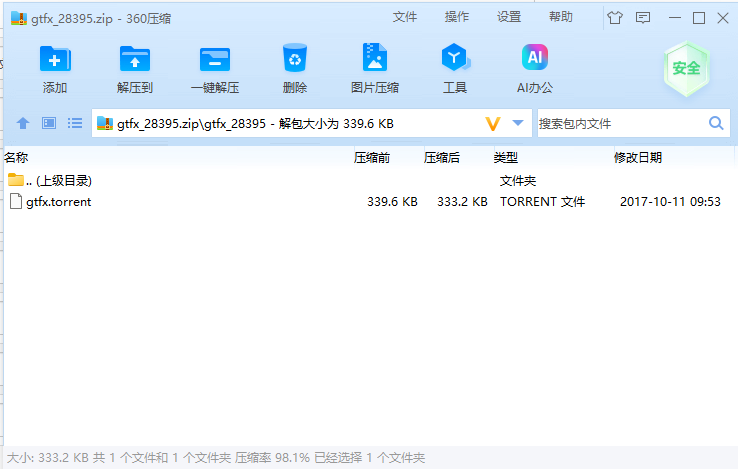This screenshot has width=738, height=469.
Task: Click the 333.2 KB compressed size cell
Action: click(x=462, y=202)
